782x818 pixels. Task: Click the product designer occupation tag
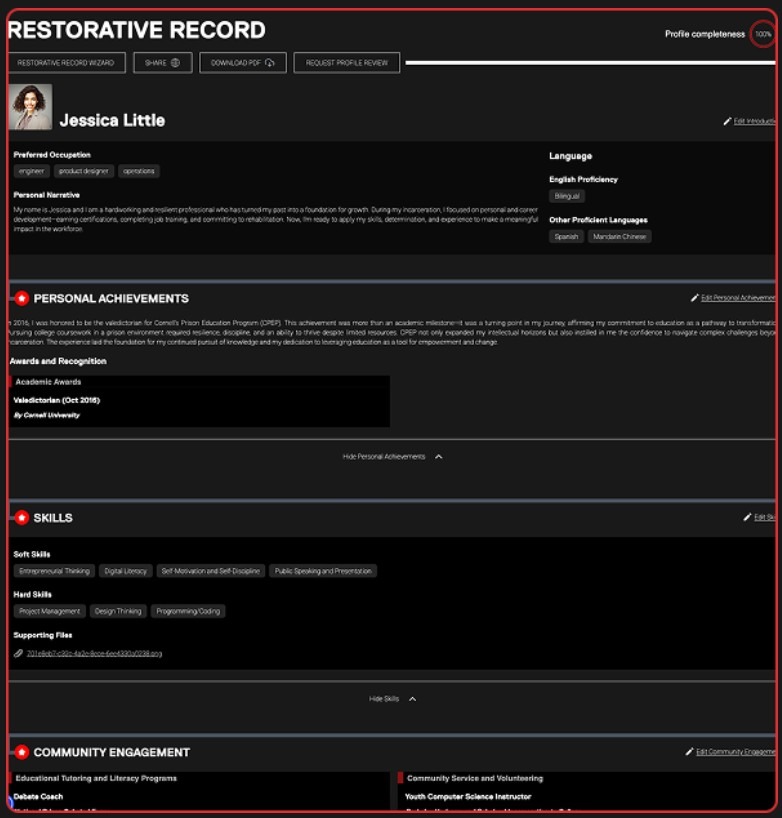pos(83,171)
